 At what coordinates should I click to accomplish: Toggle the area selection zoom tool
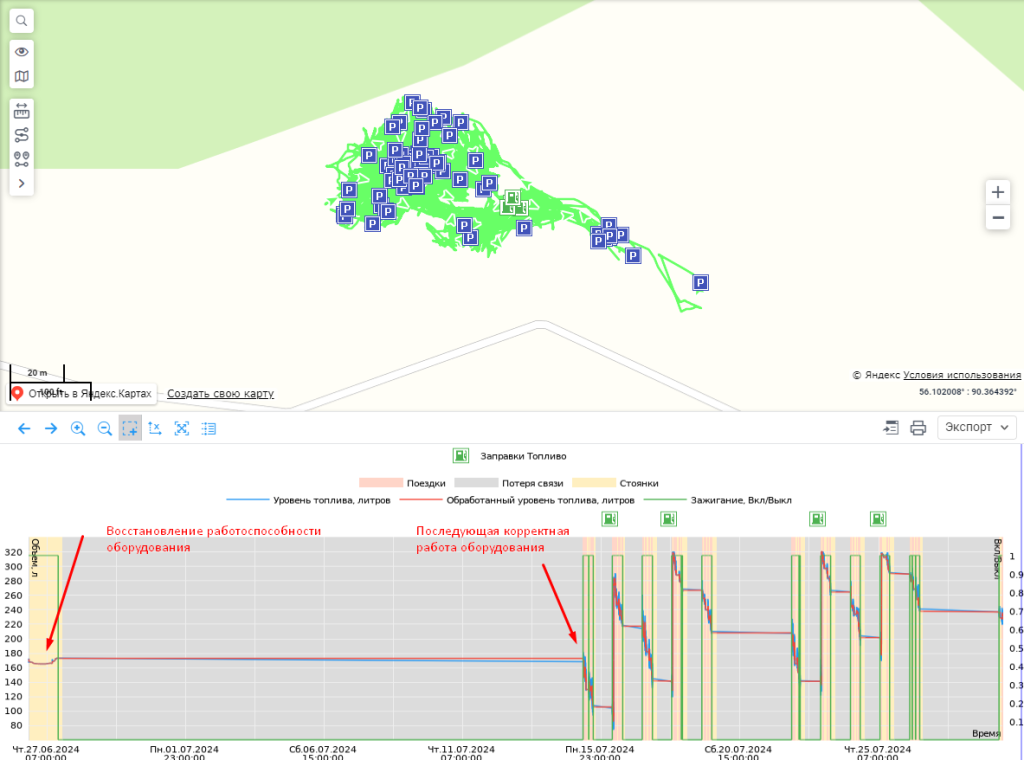pyautogui.click(x=130, y=428)
